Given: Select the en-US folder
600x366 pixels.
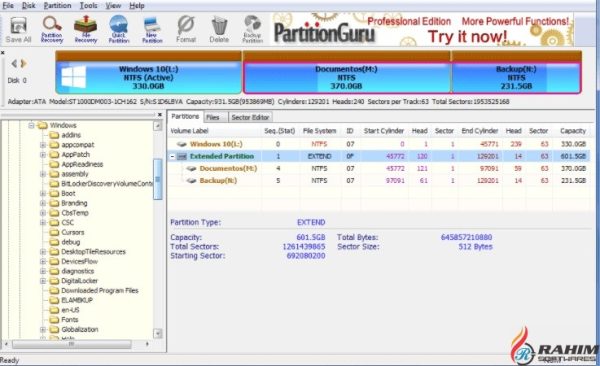Looking at the screenshot, I should tap(70, 310).
